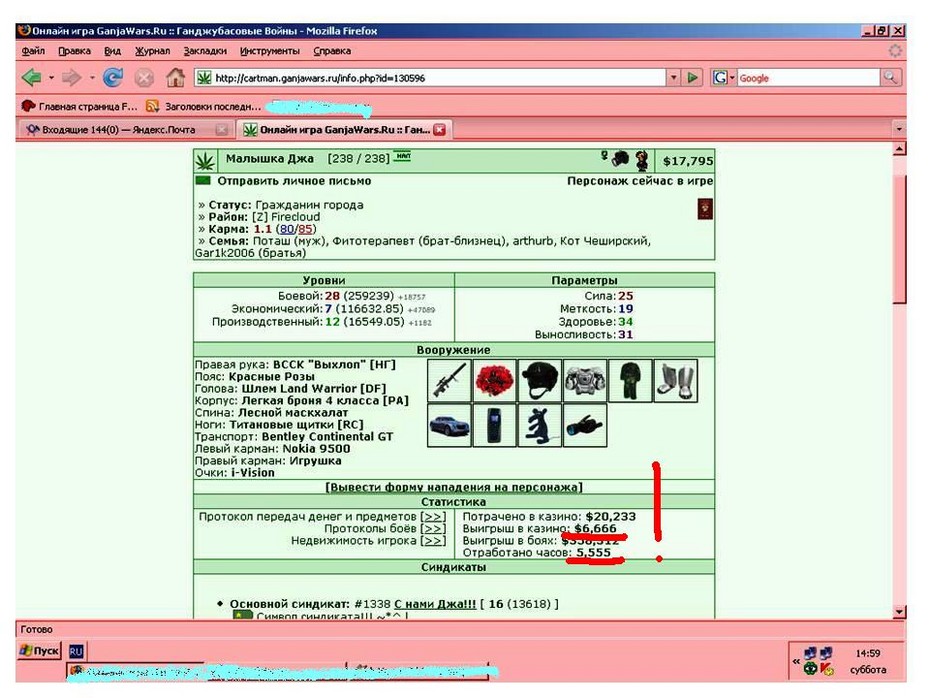Click the Nokia 9500 phone thumbnail

[495, 425]
